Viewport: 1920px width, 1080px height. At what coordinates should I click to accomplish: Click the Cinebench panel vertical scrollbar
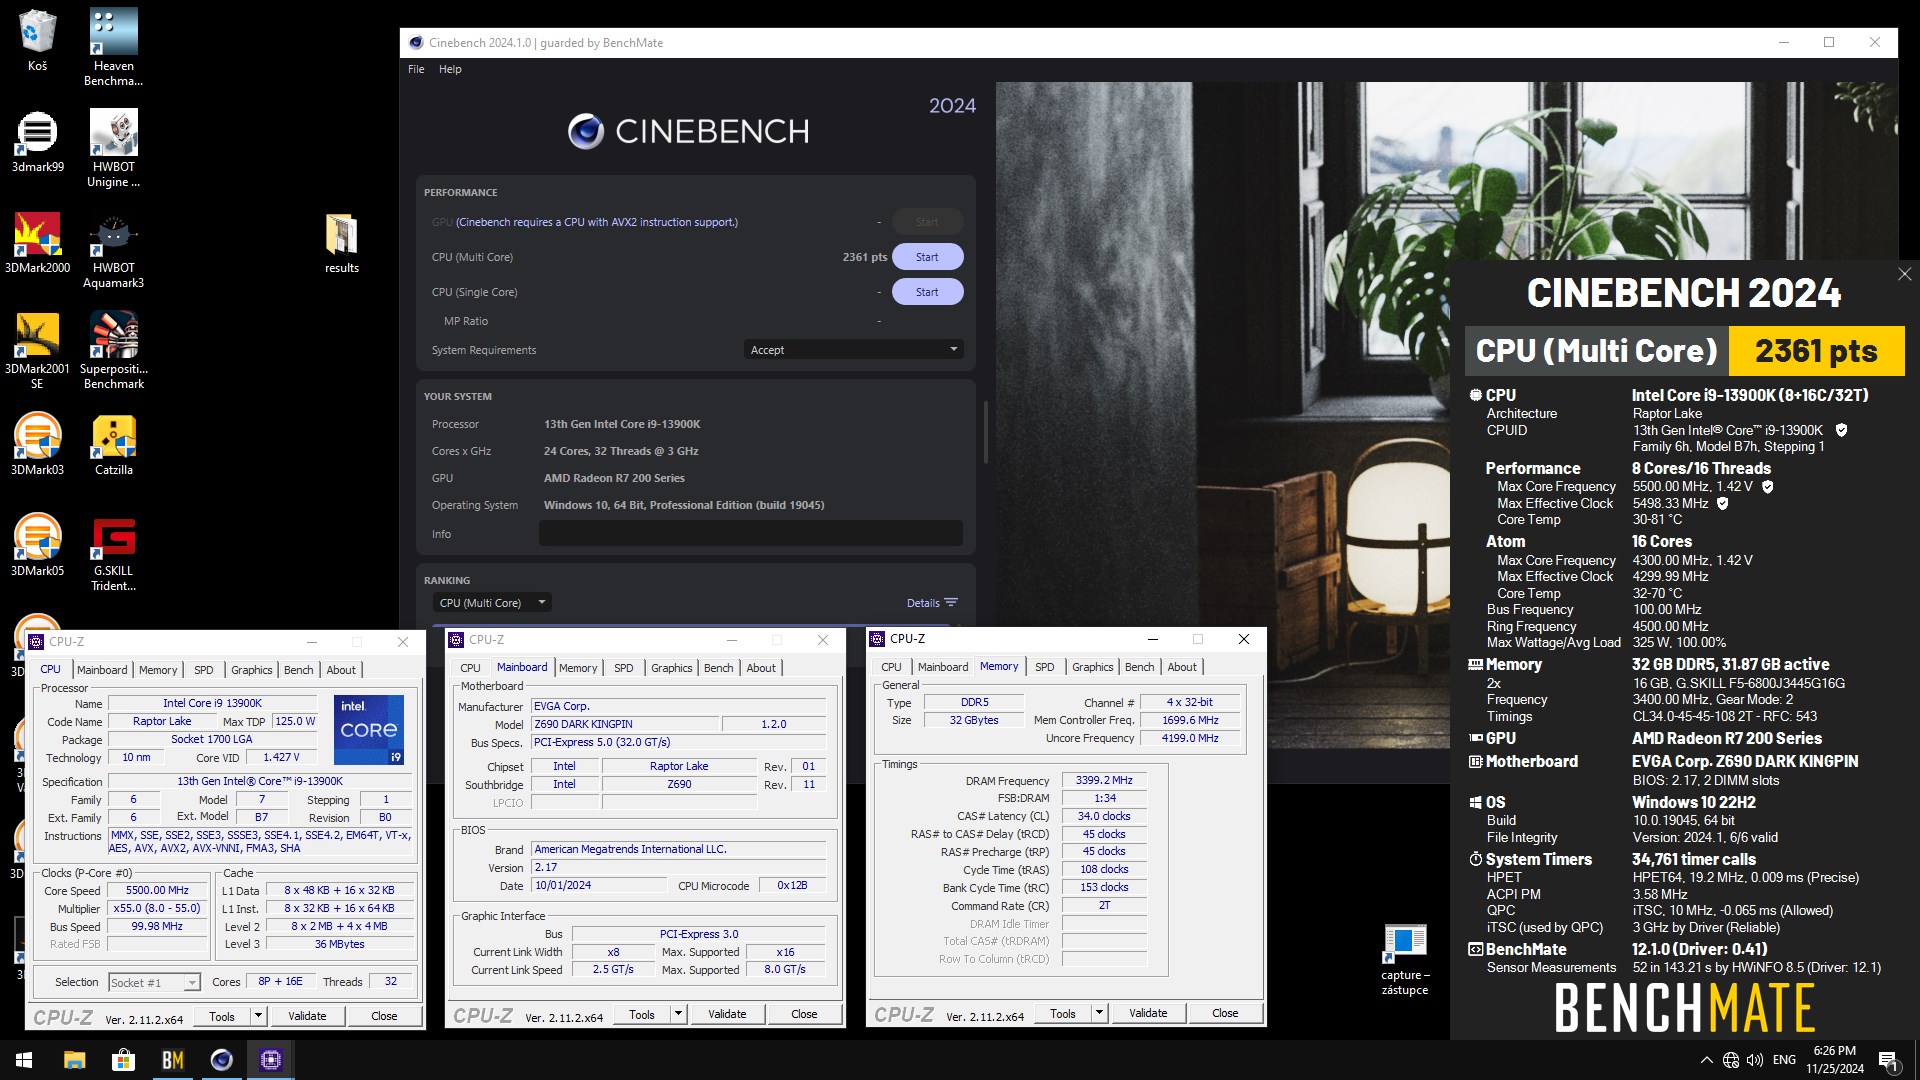tap(985, 432)
